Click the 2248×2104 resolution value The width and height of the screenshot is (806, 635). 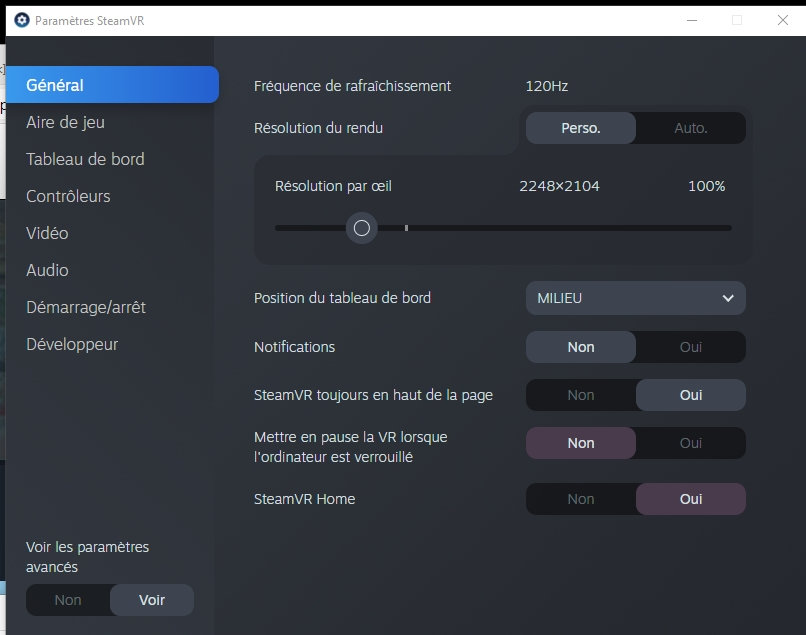[559, 186]
